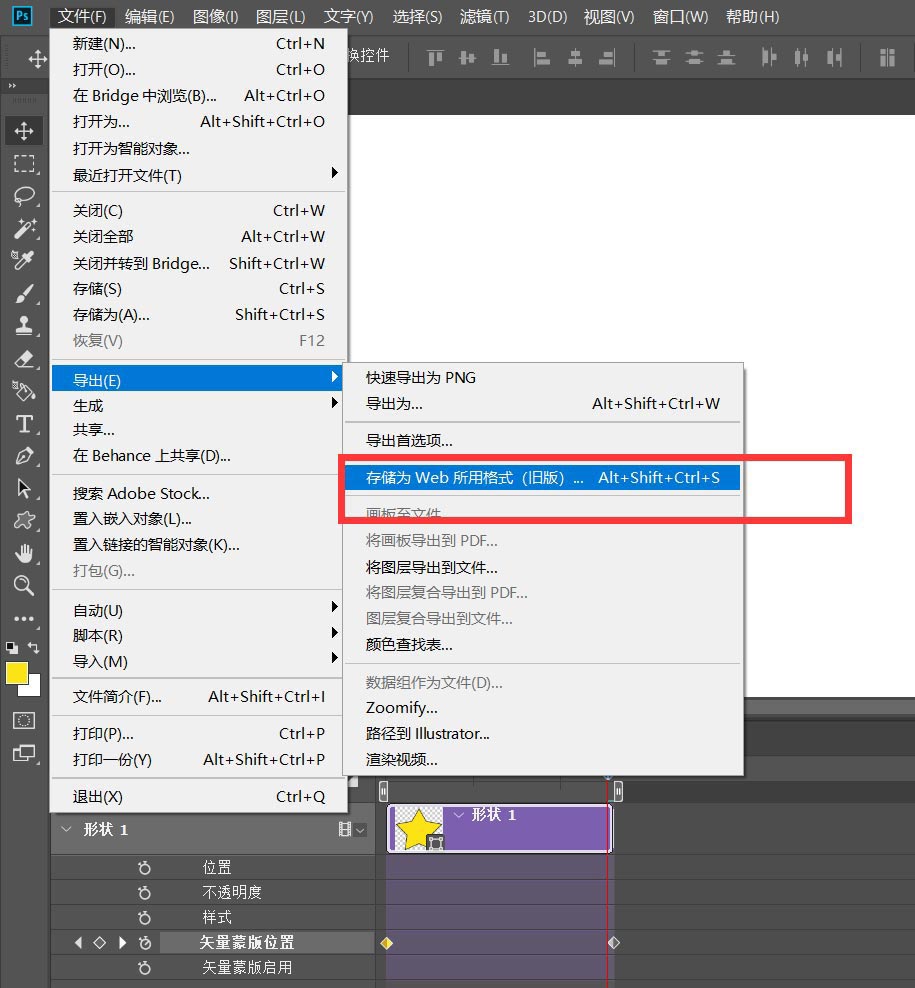Select the Eraser tool
The image size is (915, 988).
pyautogui.click(x=24, y=359)
